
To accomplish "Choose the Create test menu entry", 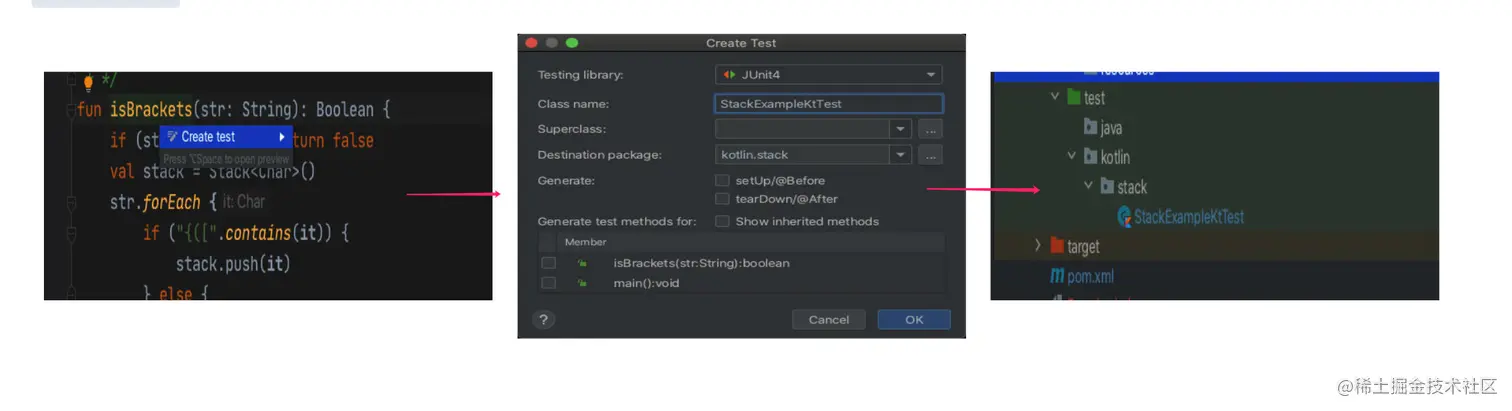I will [x=225, y=137].
